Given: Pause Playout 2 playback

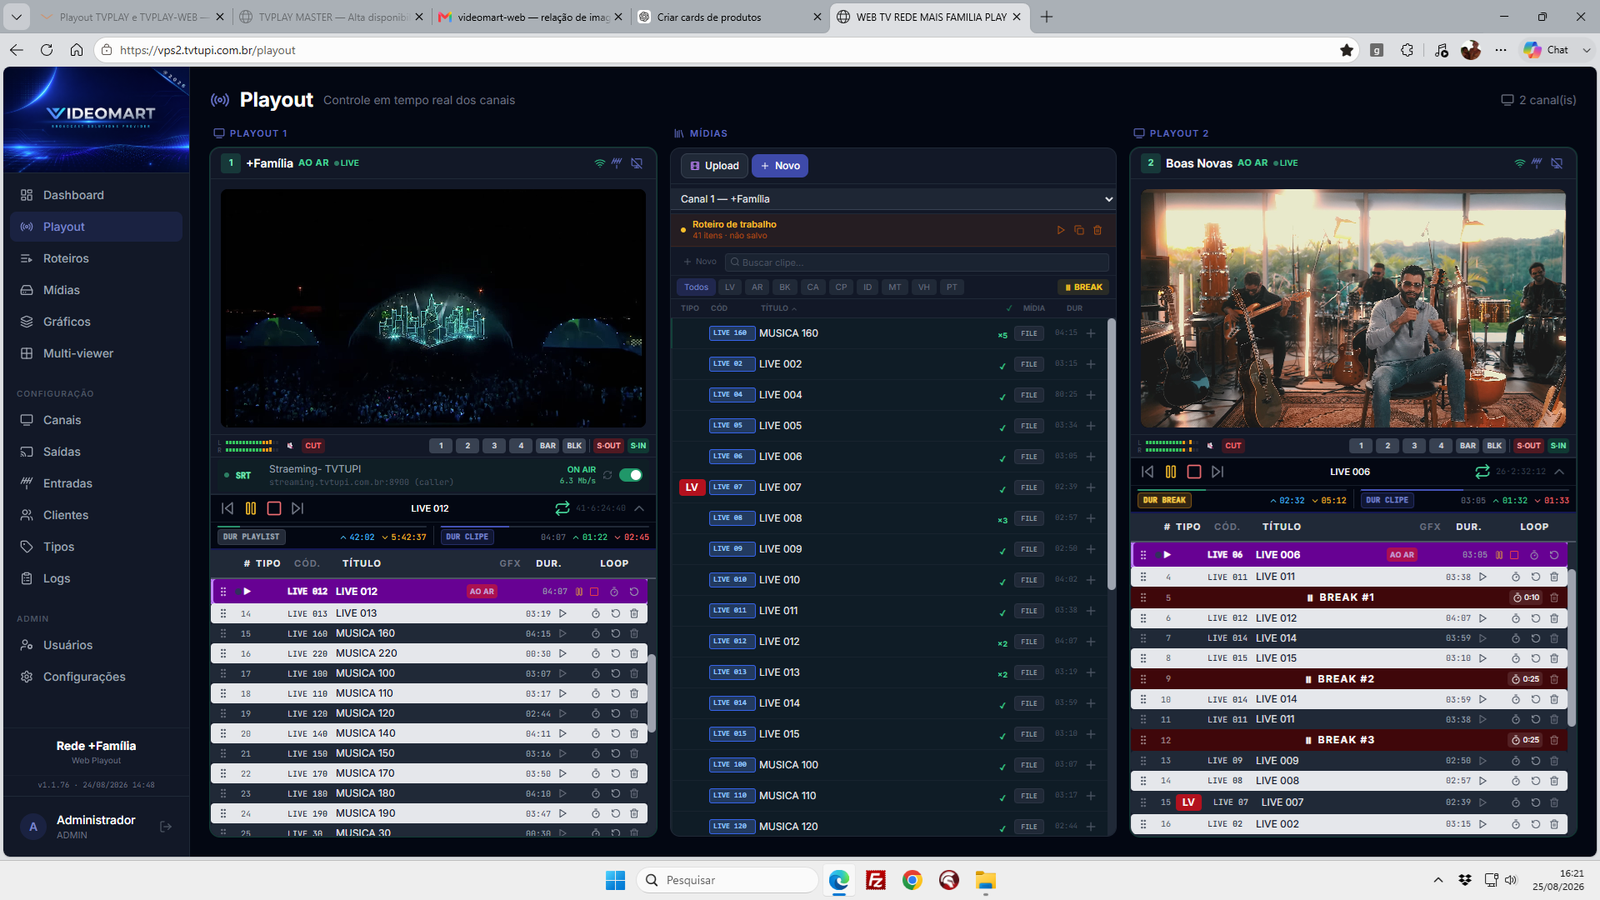Looking at the screenshot, I should 1171,471.
